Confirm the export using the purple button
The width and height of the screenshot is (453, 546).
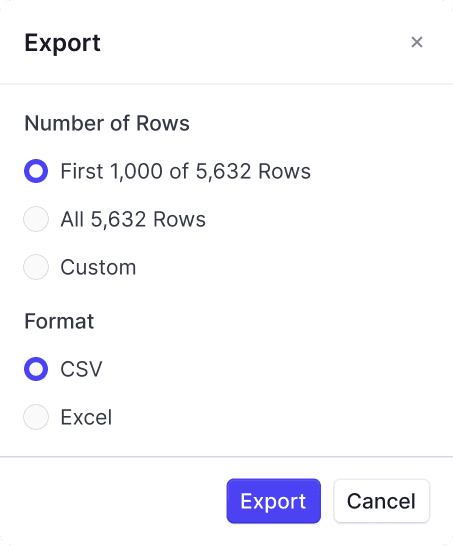point(274,501)
